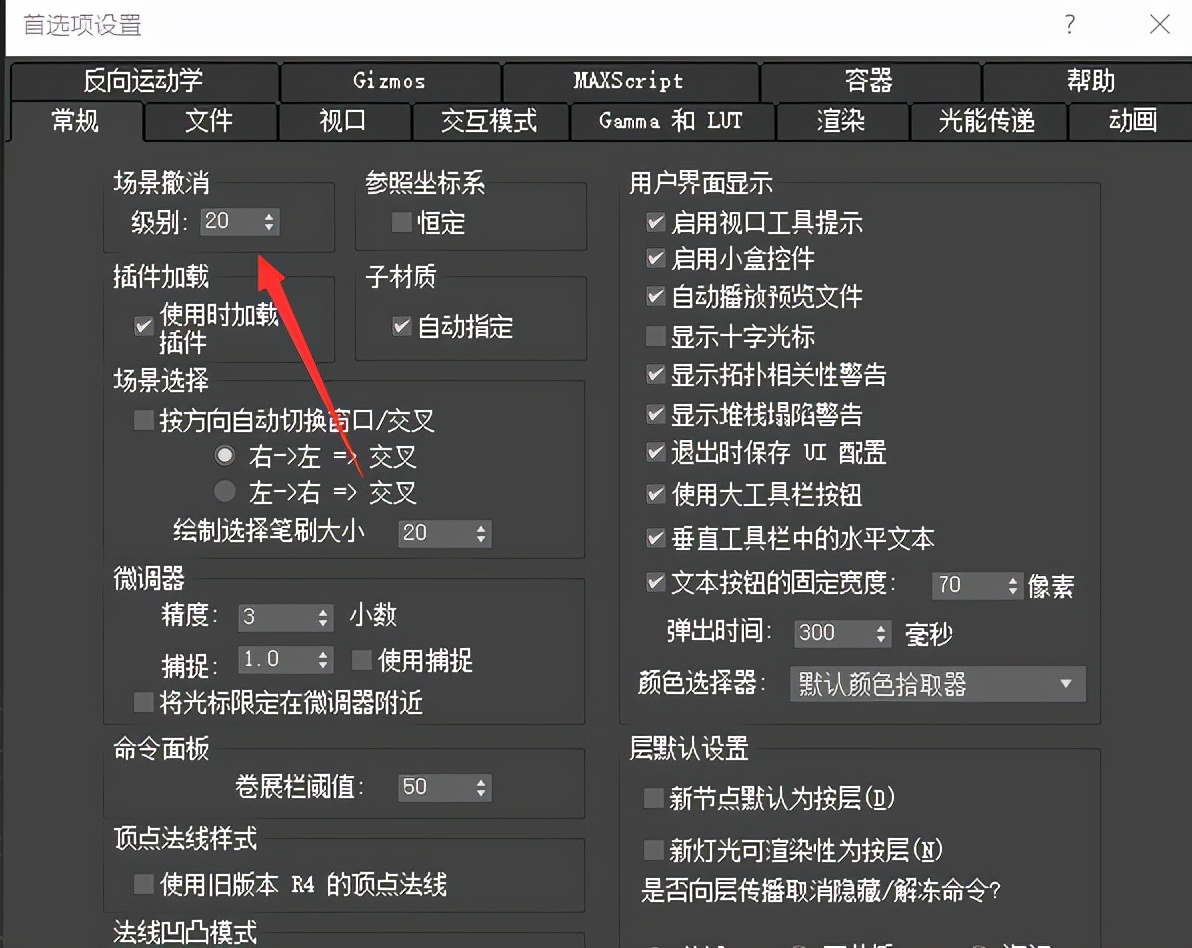
Task: Open the Gizmos settings tab
Action: click(x=390, y=82)
